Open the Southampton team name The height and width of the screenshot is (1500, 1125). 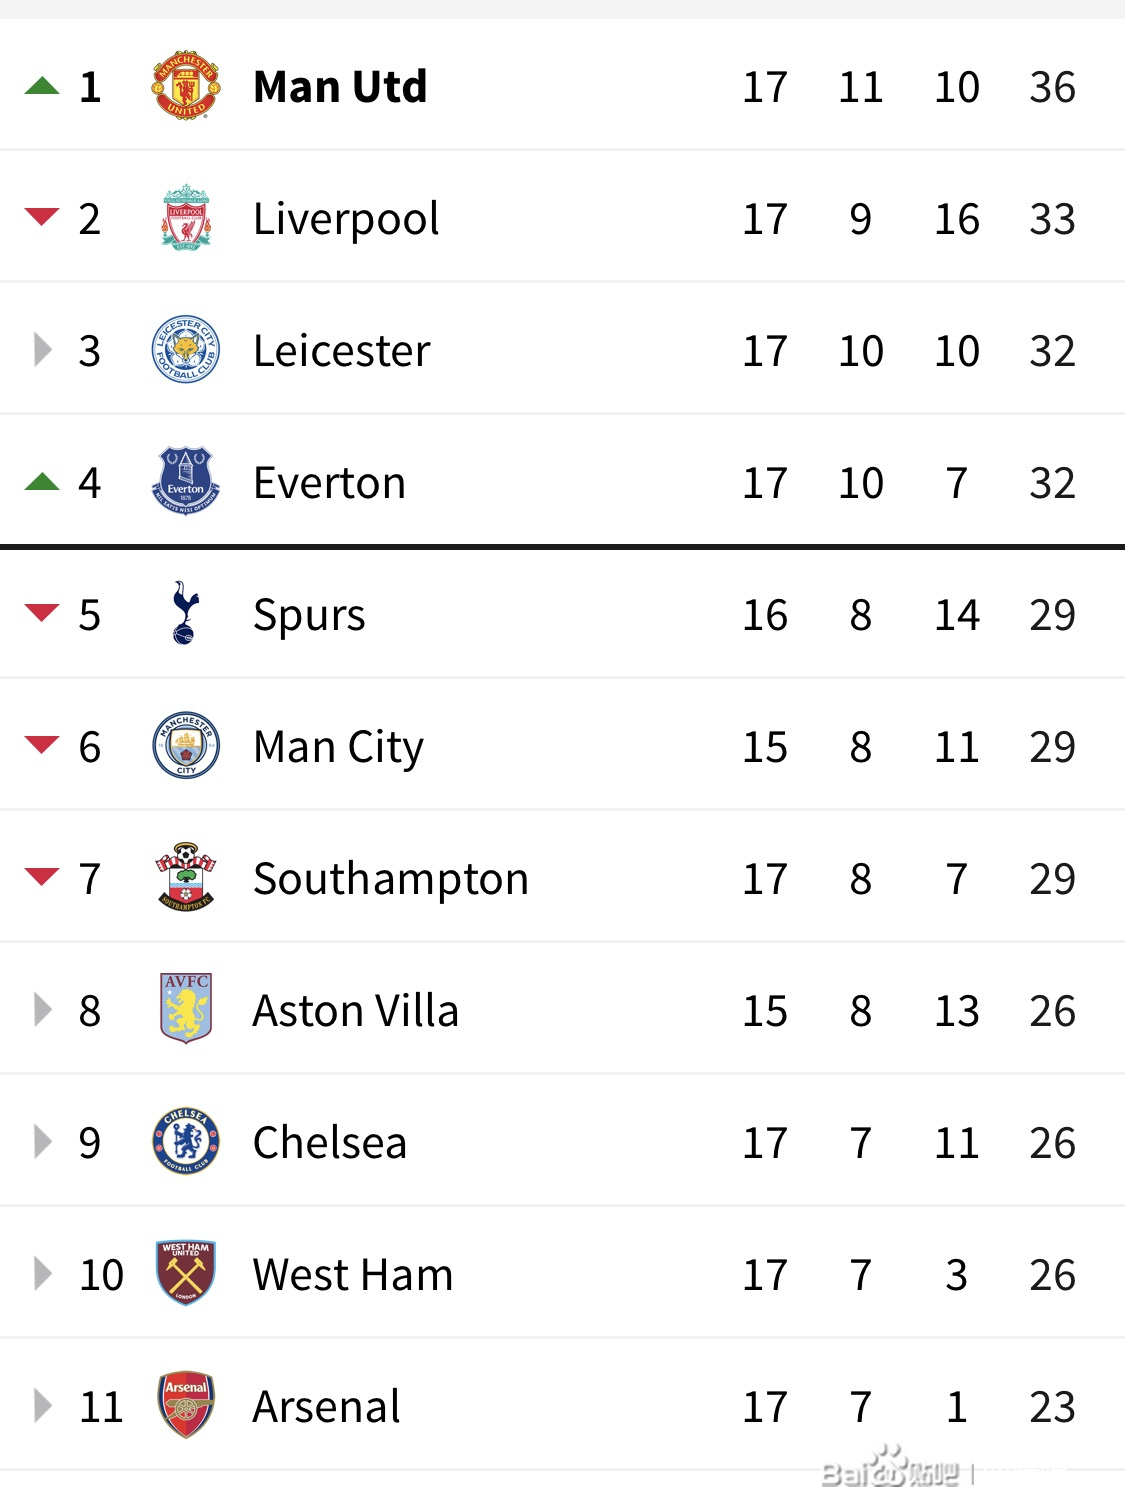click(390, 879)
